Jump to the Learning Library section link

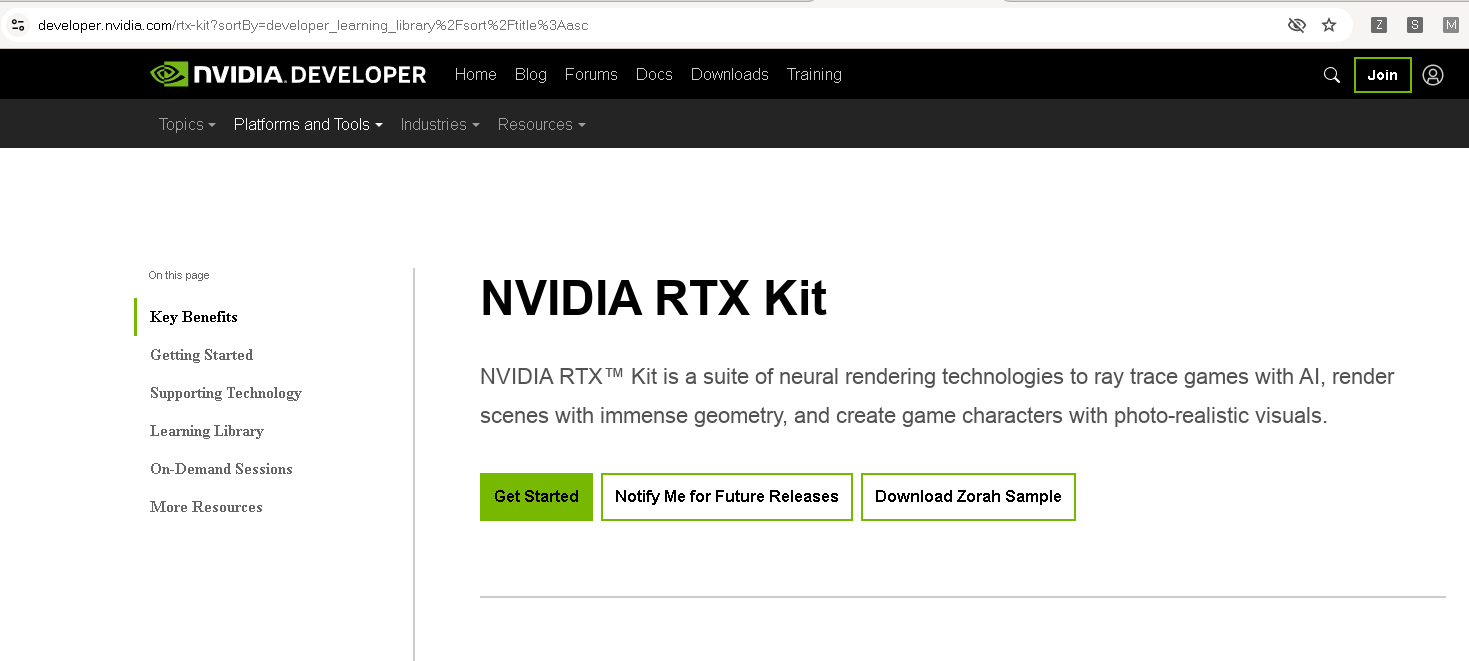207,431
